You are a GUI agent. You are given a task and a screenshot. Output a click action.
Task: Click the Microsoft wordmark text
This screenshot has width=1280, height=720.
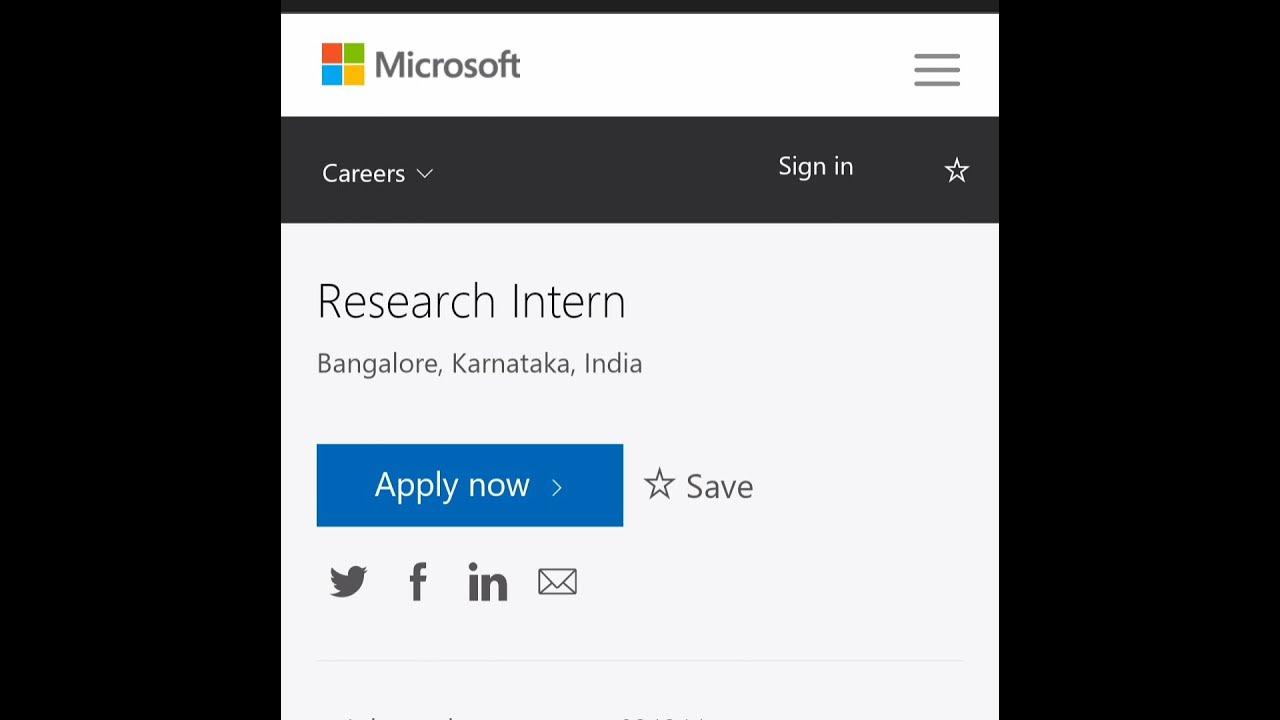point(447,66)
